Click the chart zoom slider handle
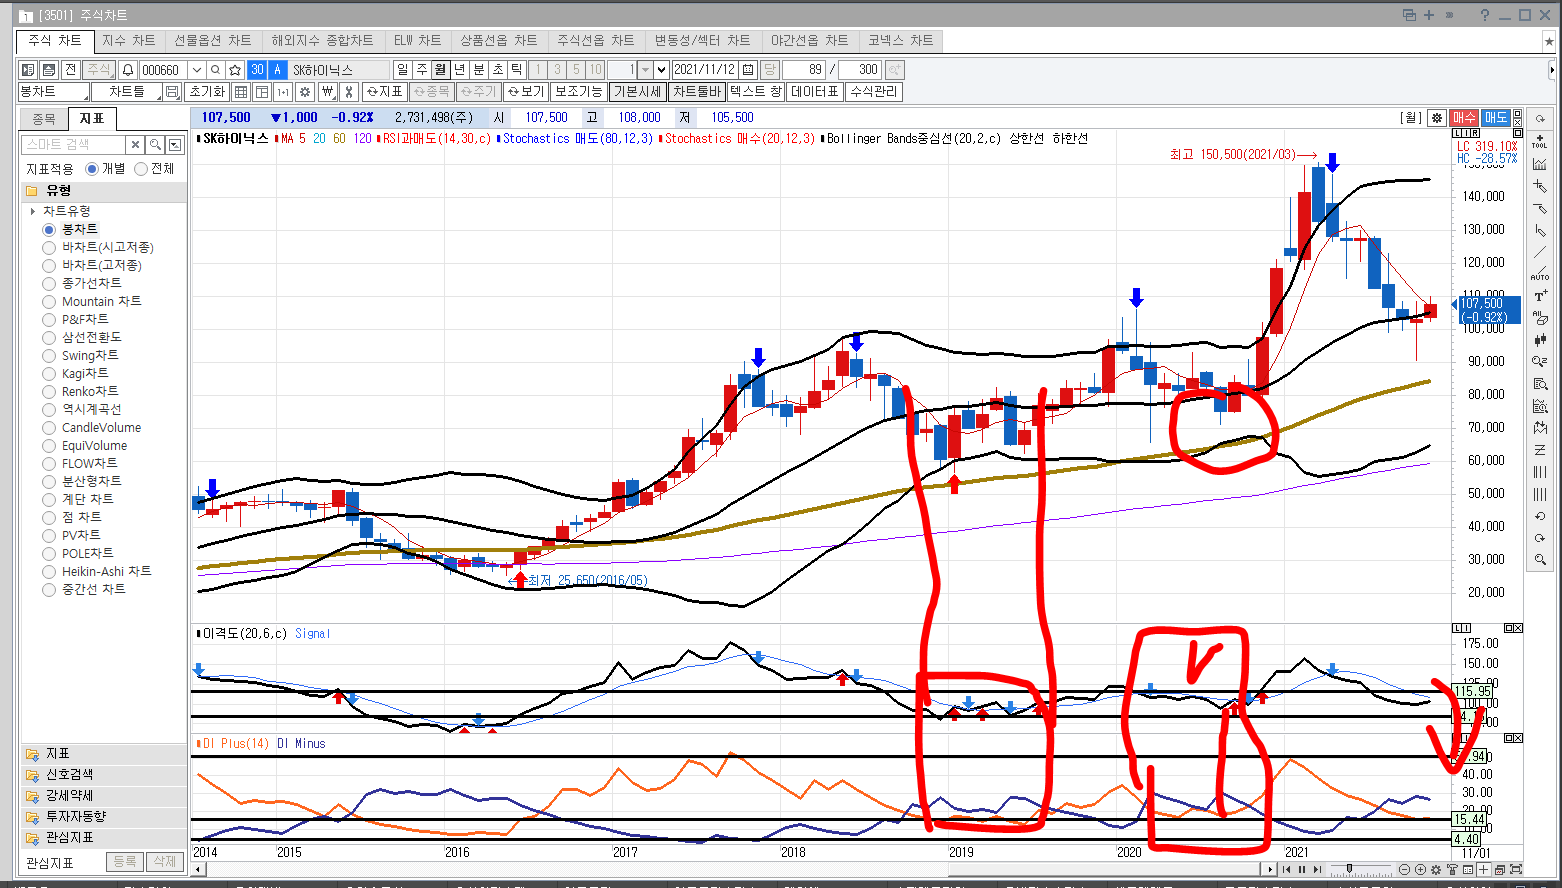 1349,868
